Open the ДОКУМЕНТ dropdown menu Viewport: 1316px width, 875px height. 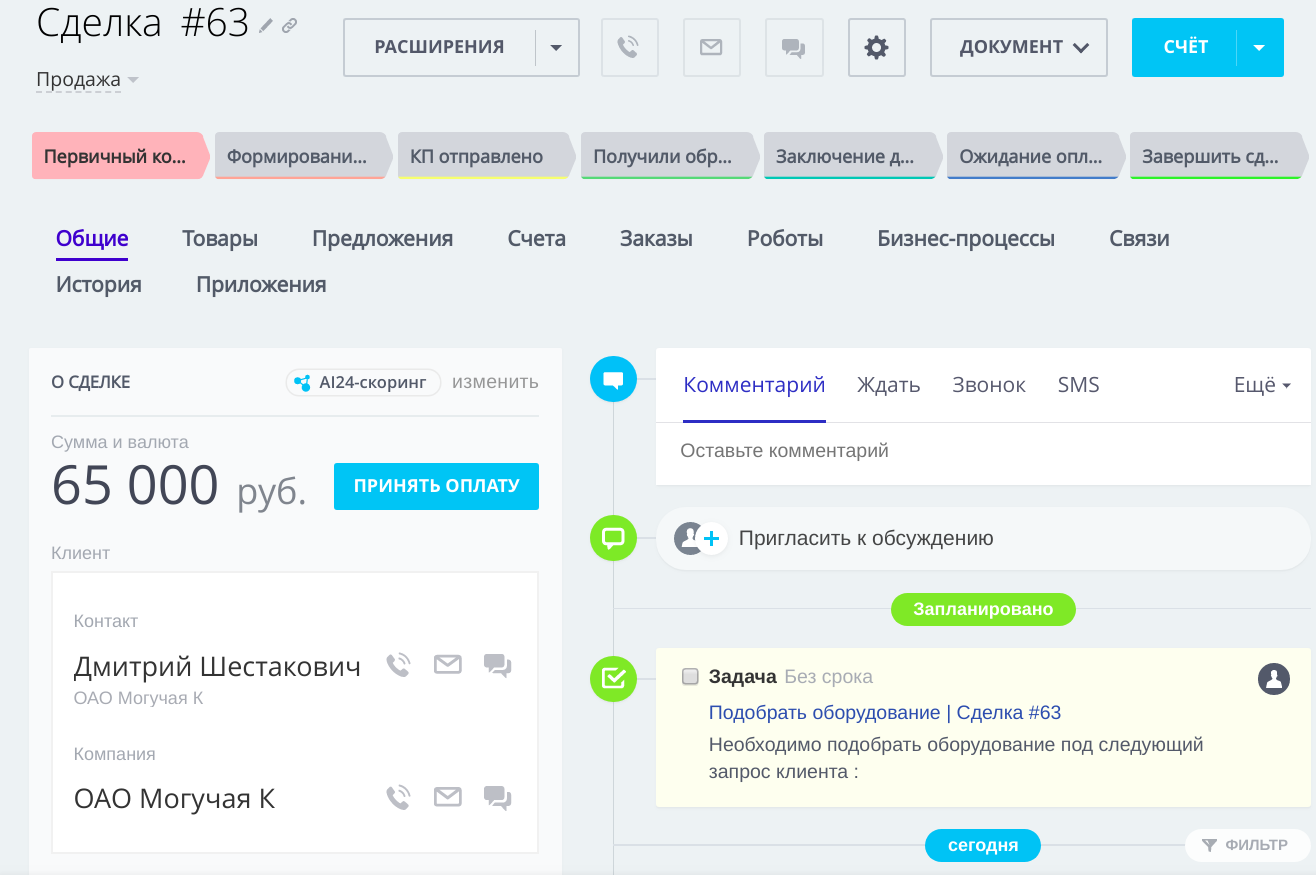(1018, 47)
